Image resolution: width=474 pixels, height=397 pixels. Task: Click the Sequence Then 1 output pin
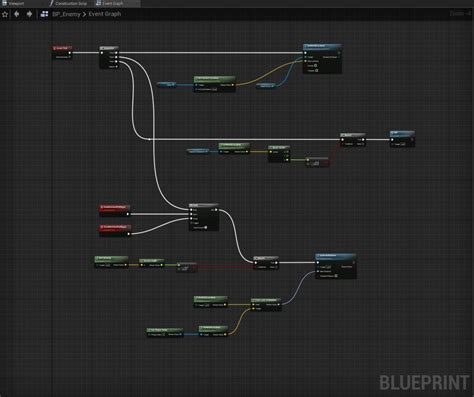pos(116,57)
